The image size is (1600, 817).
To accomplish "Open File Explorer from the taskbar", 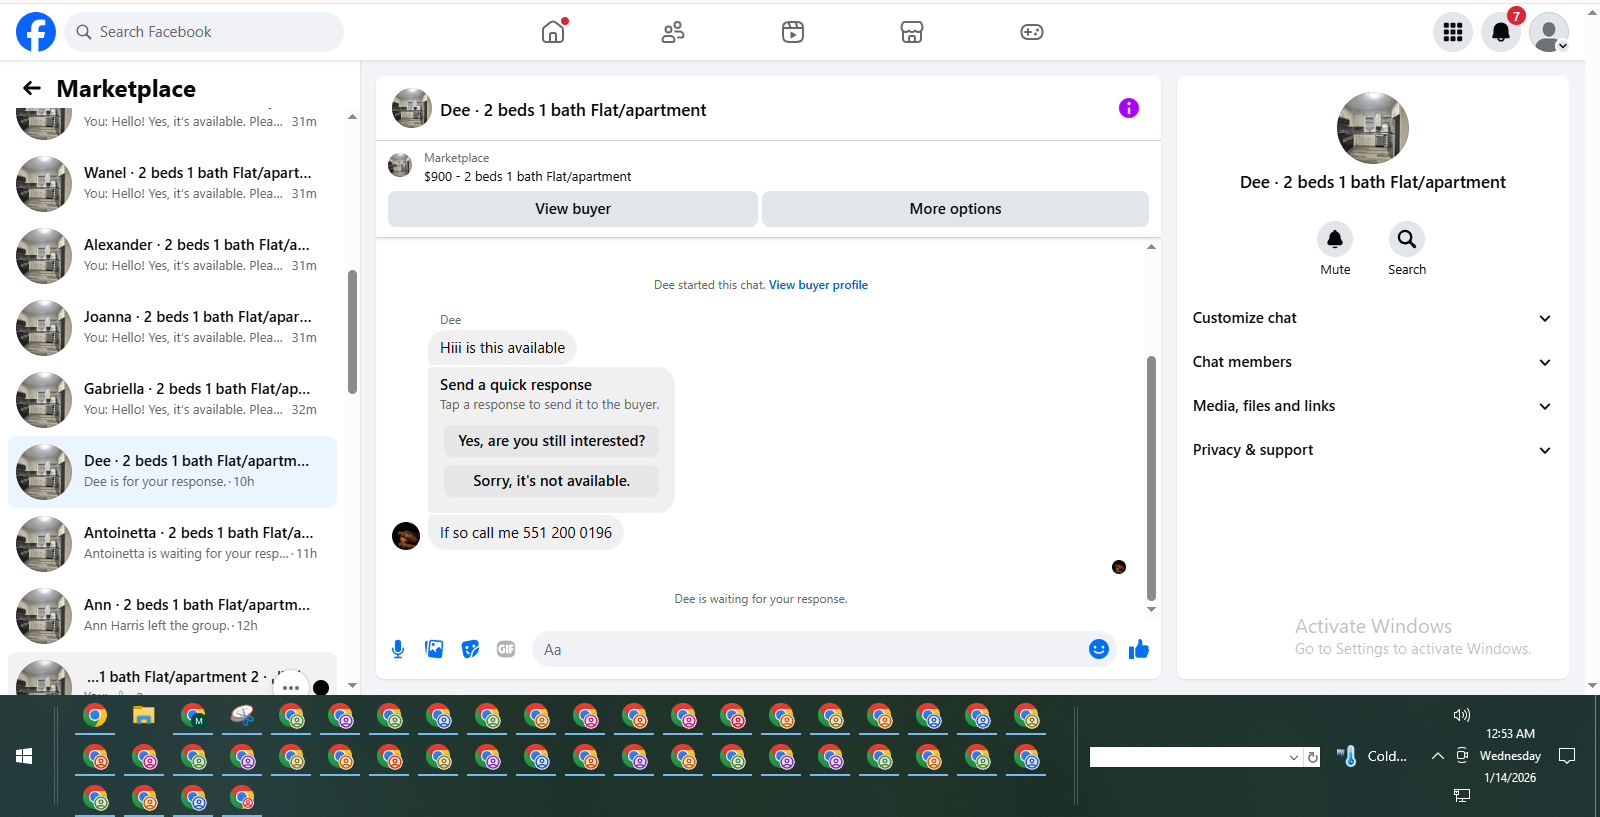I will [144, 716].
